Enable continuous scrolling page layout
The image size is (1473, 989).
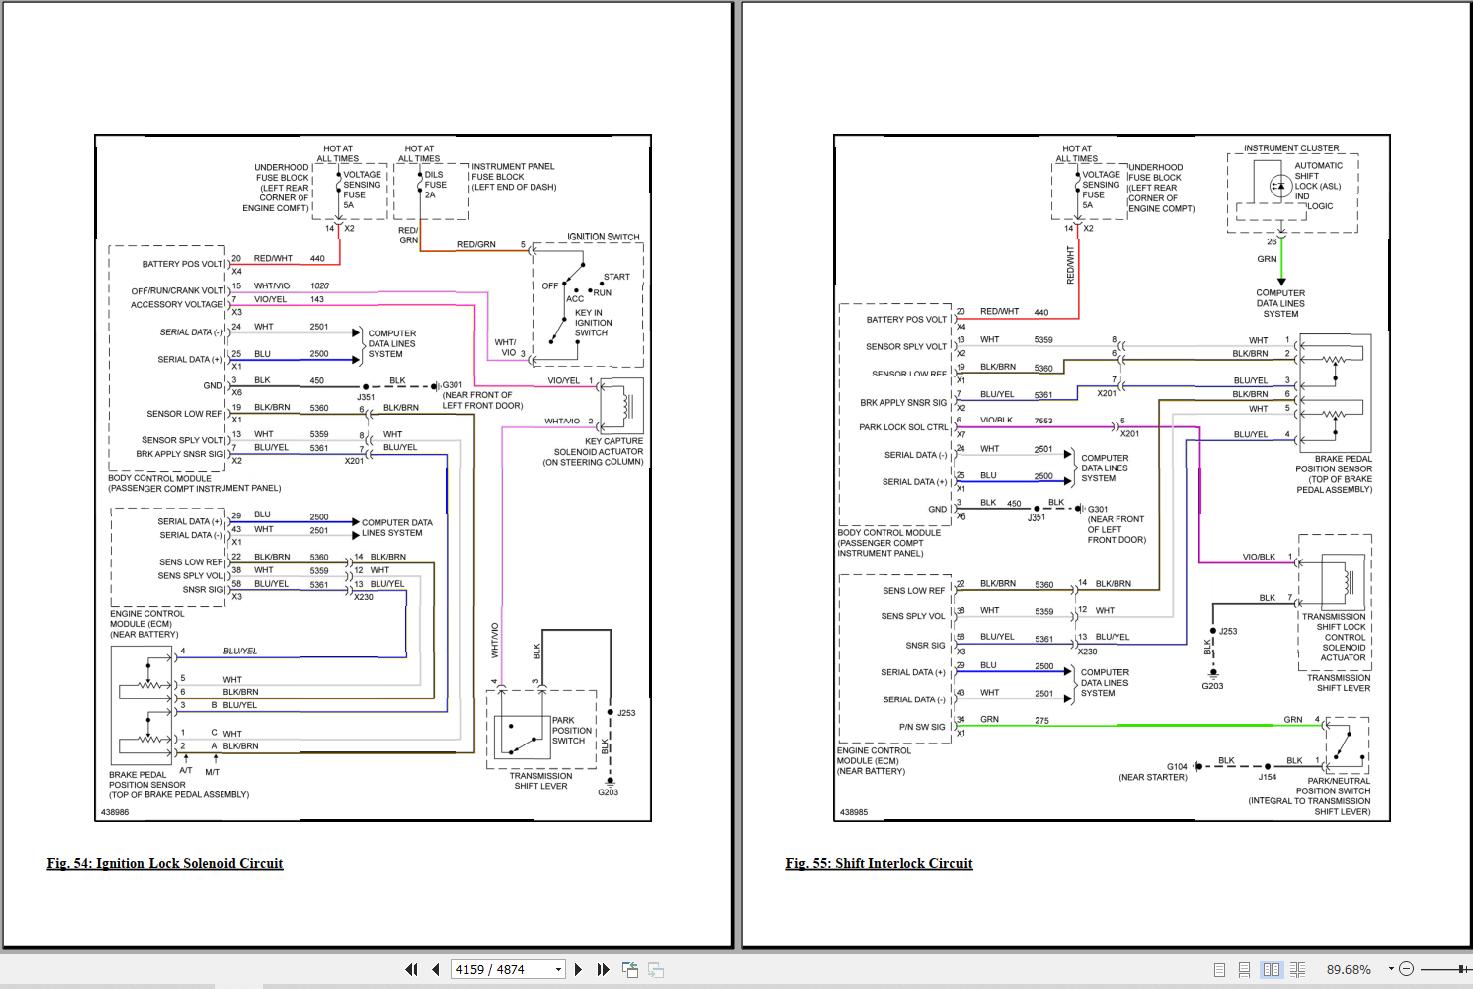(x=1245, y=969)
